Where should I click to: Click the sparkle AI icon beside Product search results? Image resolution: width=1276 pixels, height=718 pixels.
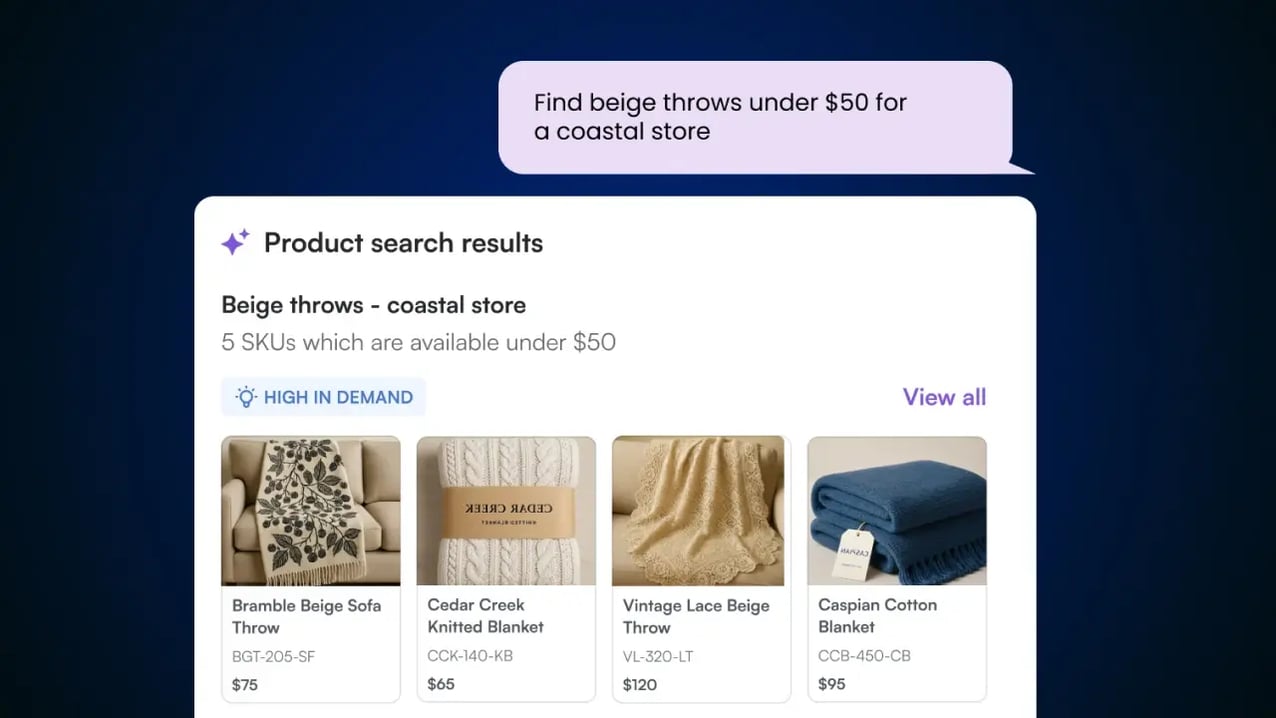(x=235, y=242)
